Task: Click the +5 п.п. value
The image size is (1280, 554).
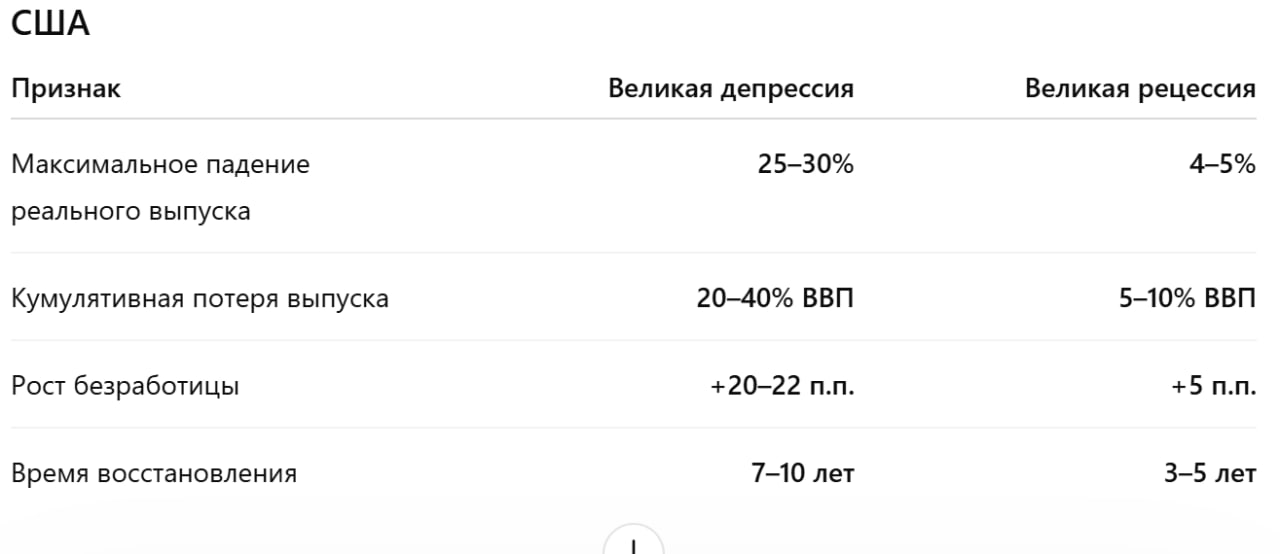Action: tap(1214, 386)
